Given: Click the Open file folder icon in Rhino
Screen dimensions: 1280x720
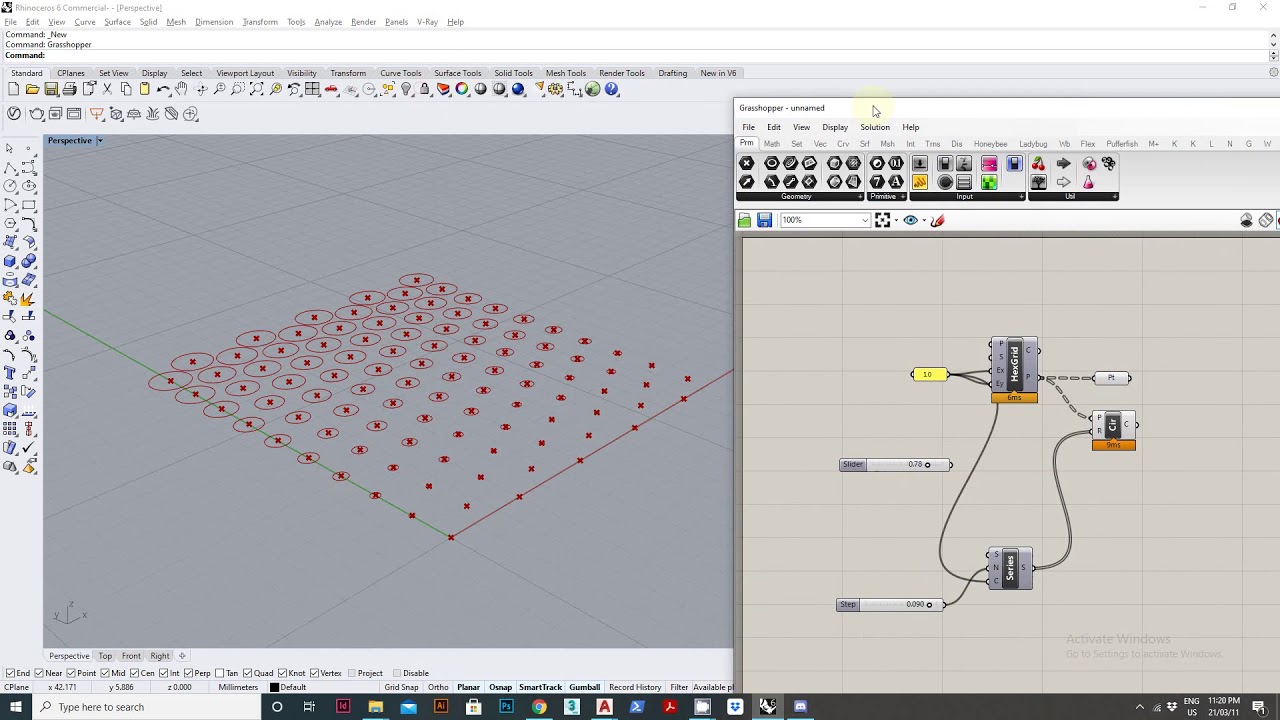Looking at the screenshot, I should click(32, 89).
